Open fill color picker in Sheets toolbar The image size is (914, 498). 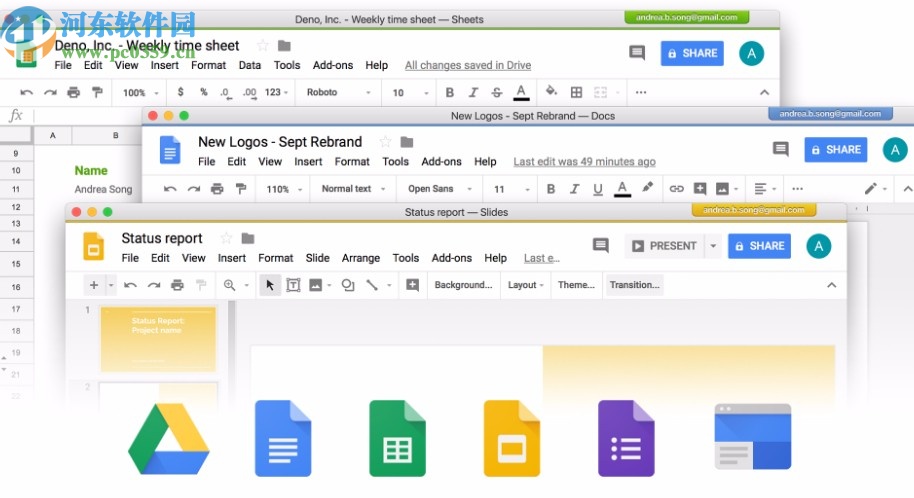click(551, 92)
